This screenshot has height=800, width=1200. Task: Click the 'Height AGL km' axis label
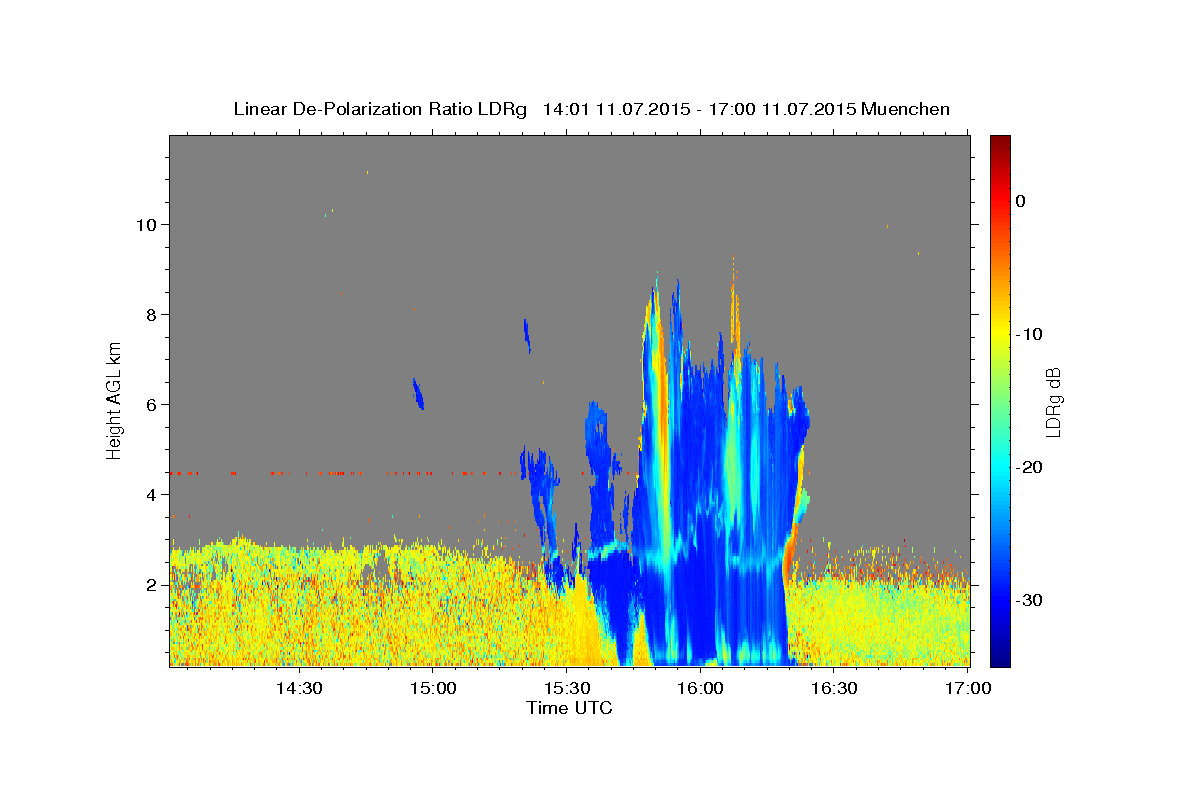tap(115, 401)
